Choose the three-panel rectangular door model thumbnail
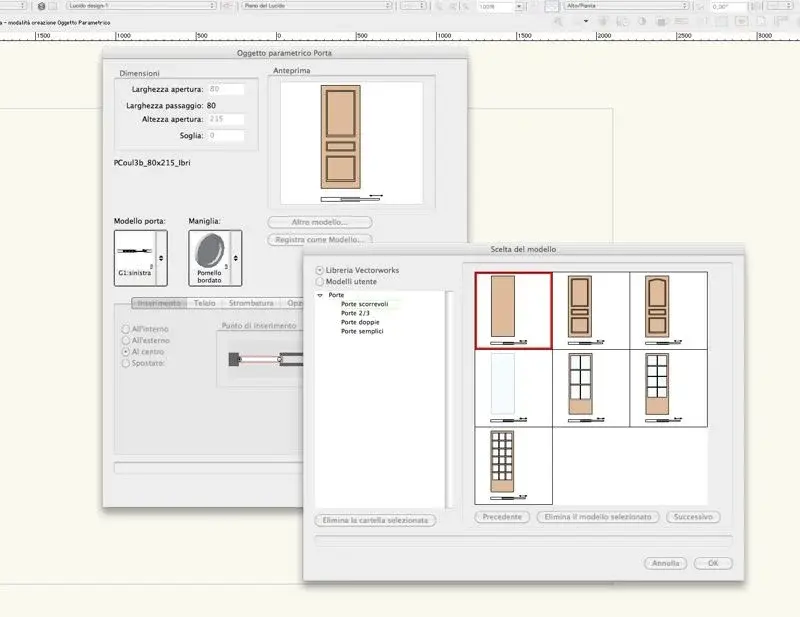 click(x=591, y=311)
